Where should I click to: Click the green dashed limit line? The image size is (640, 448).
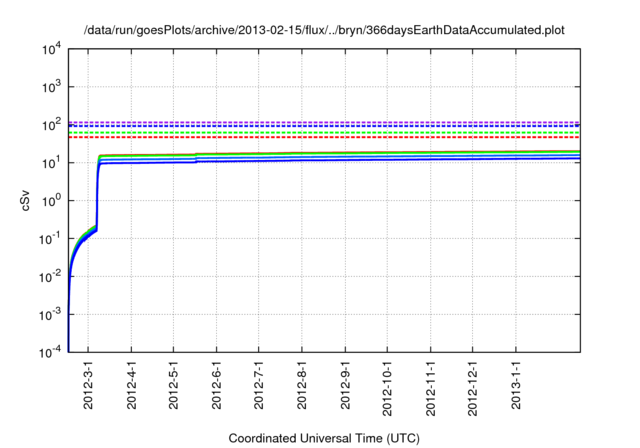coord(324,133)
